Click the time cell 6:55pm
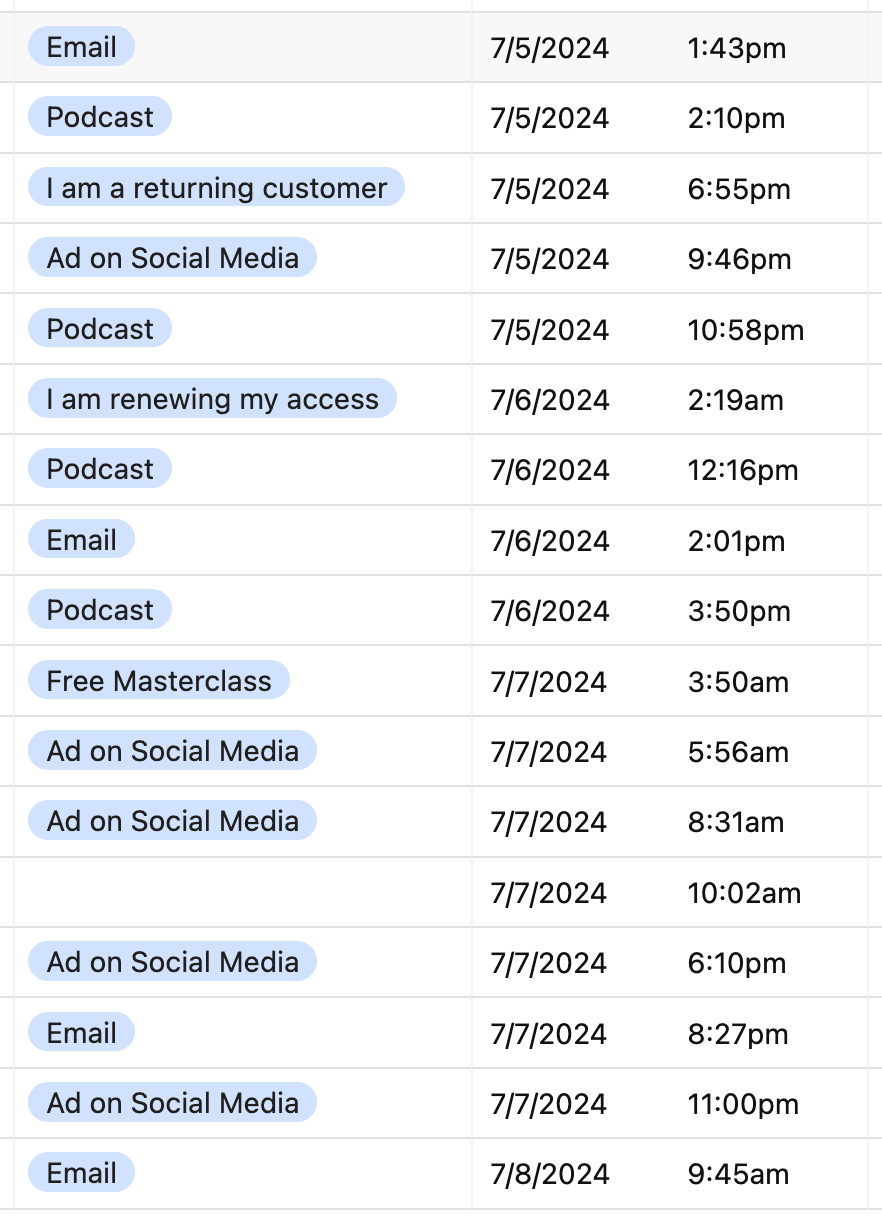 tap(738, 189)
